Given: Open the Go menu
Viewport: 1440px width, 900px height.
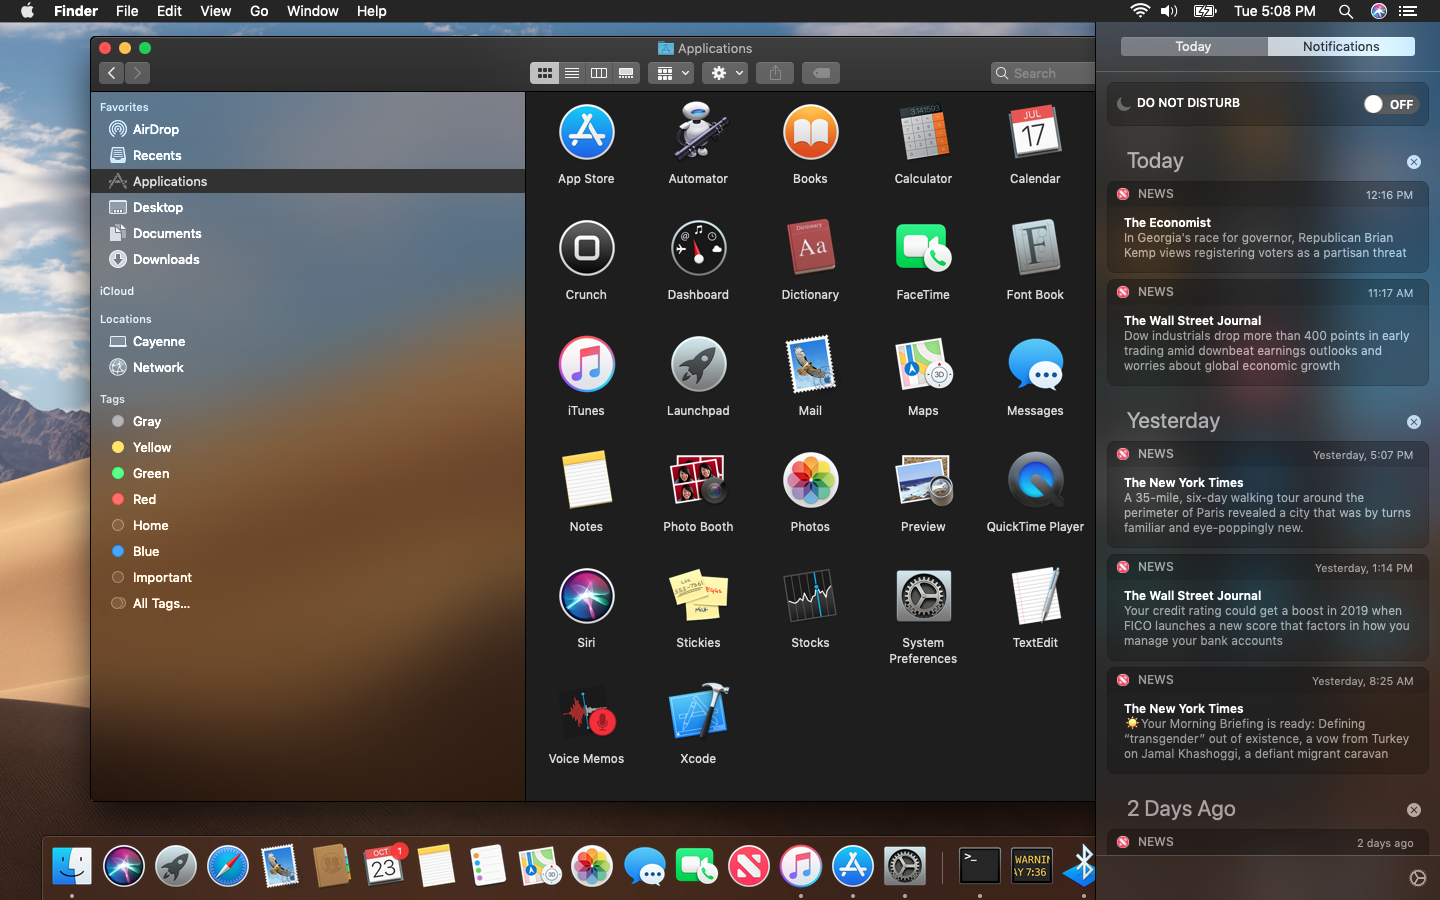Looking at the screenshot, I should pos(259,11).
